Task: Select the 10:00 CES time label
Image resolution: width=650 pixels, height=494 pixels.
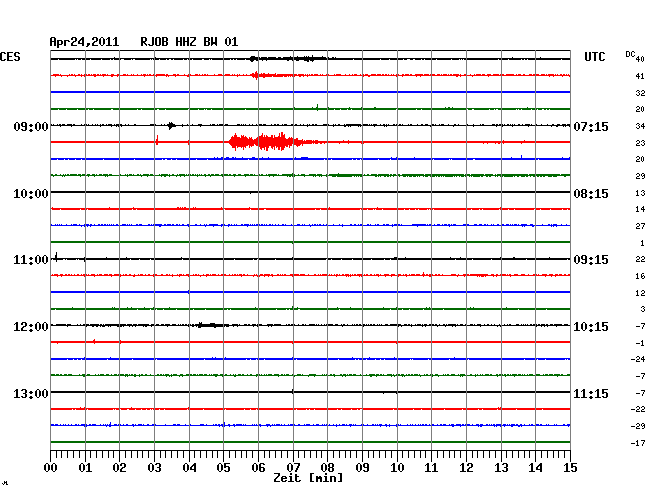Action: click(x=31, y=194)
